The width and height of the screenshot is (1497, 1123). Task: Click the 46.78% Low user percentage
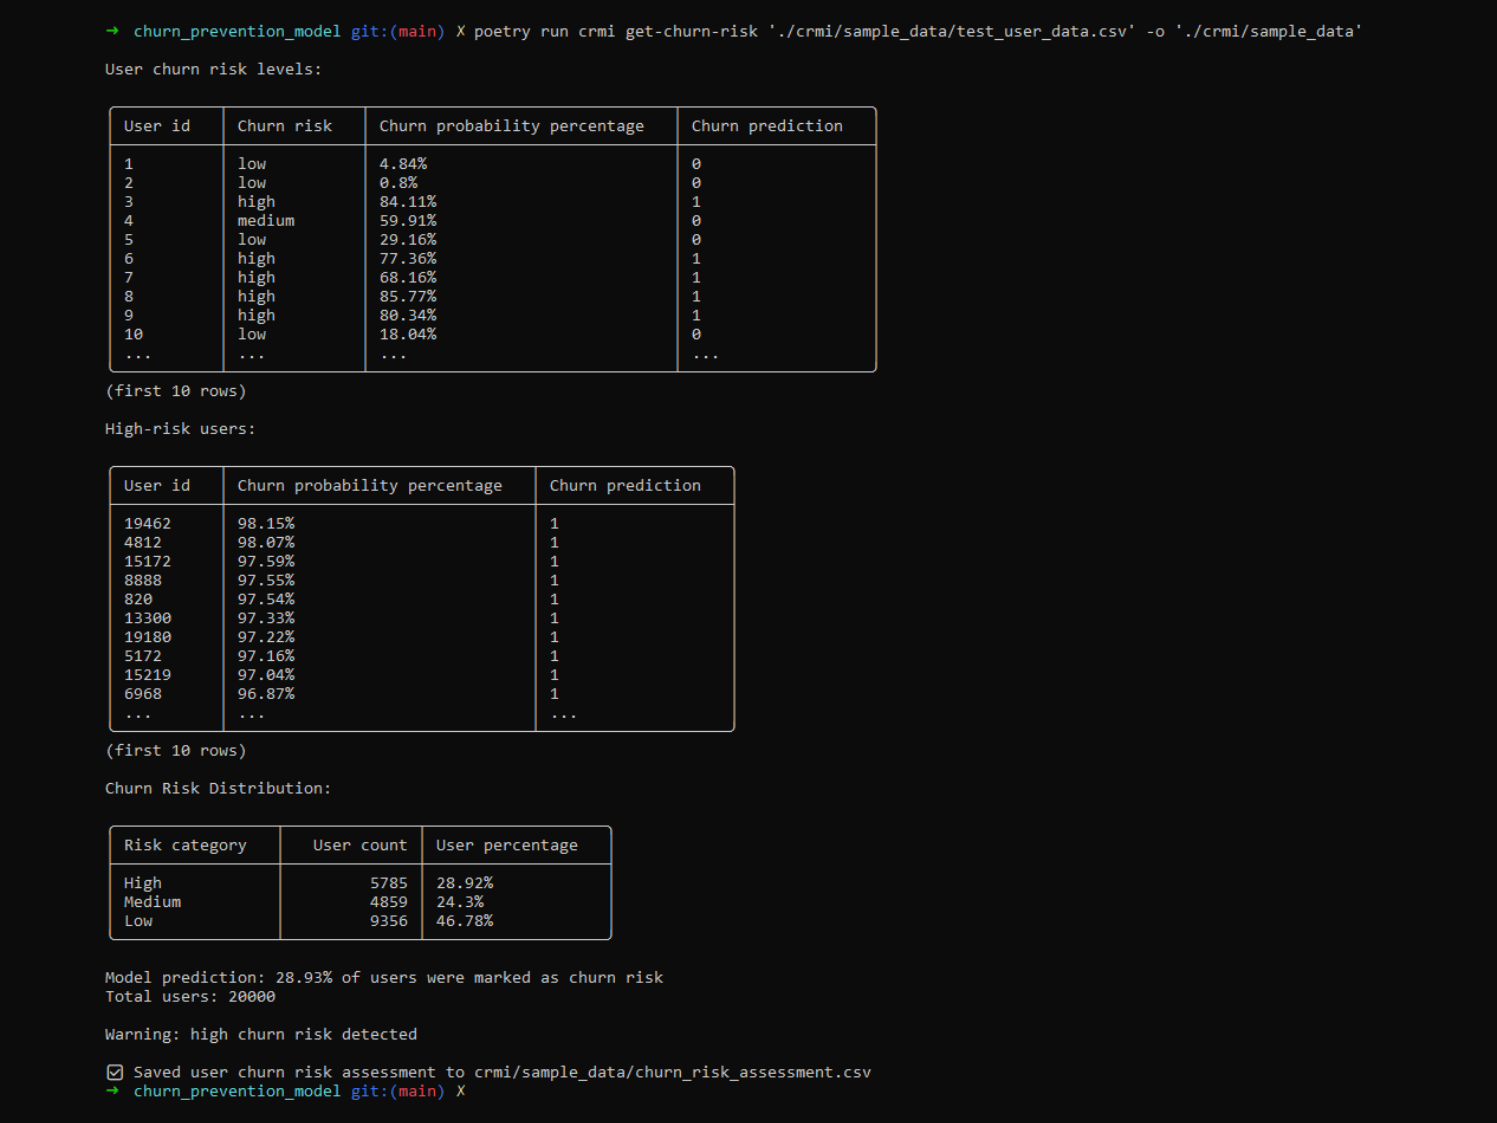[464, 921]
